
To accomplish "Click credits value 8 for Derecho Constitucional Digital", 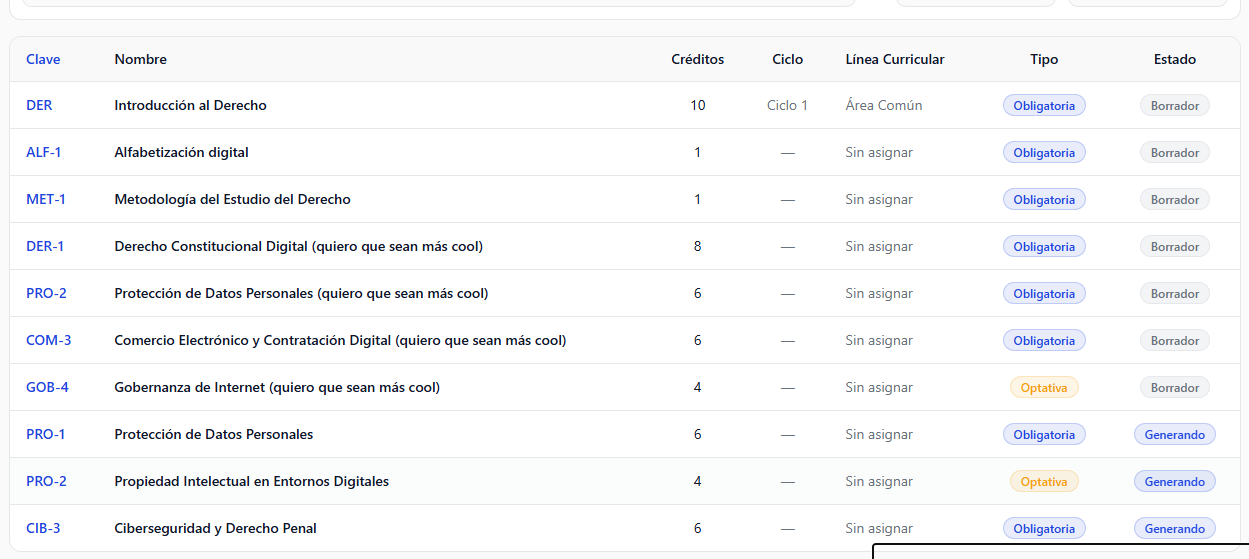I will pos(698,246).
